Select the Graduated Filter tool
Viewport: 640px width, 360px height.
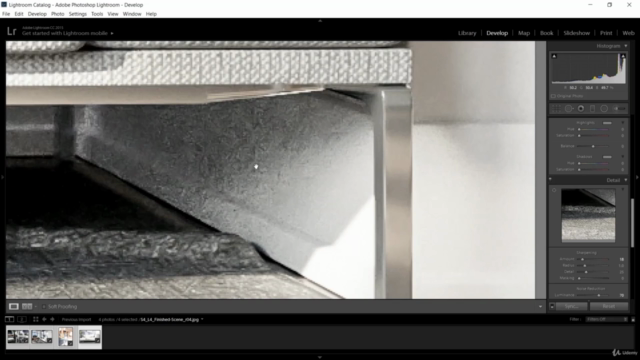[x=592, y=109]
